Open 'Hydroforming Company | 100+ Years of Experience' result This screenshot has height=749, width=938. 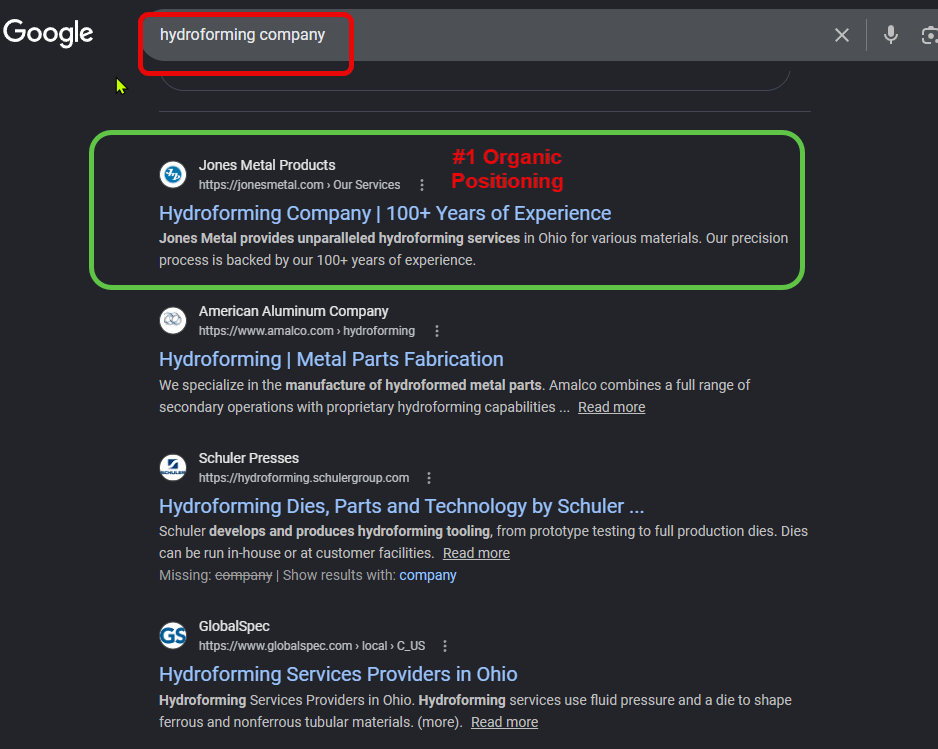pos(385,213)
